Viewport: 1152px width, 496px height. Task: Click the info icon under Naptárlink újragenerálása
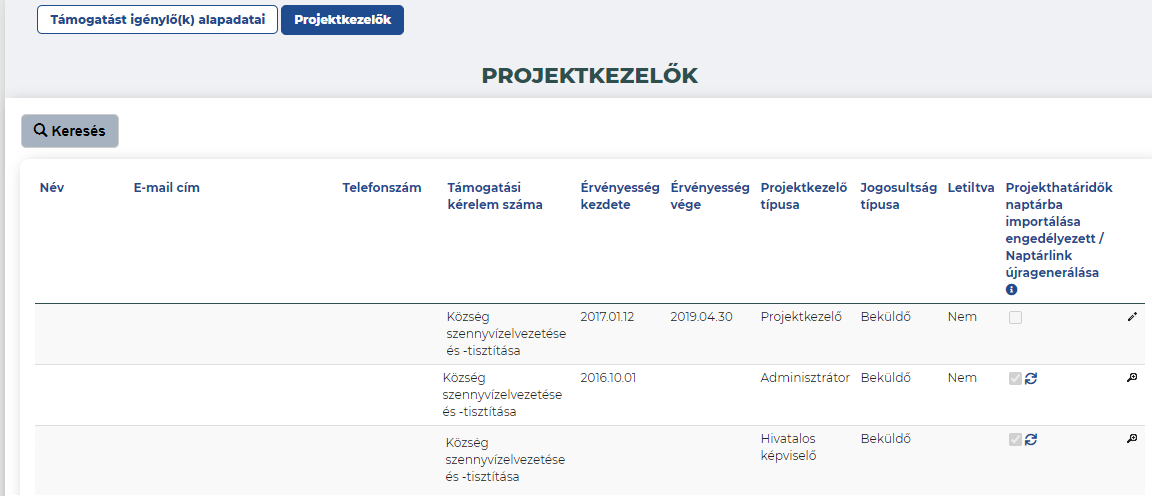click(1011, 290)
